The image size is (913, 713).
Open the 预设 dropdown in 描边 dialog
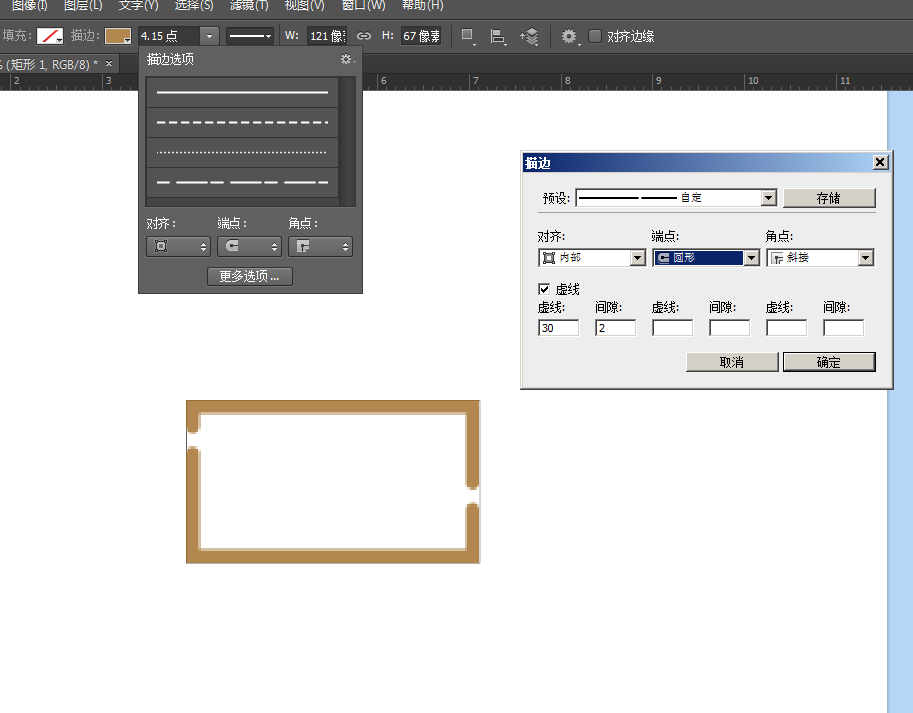point(676,198)
